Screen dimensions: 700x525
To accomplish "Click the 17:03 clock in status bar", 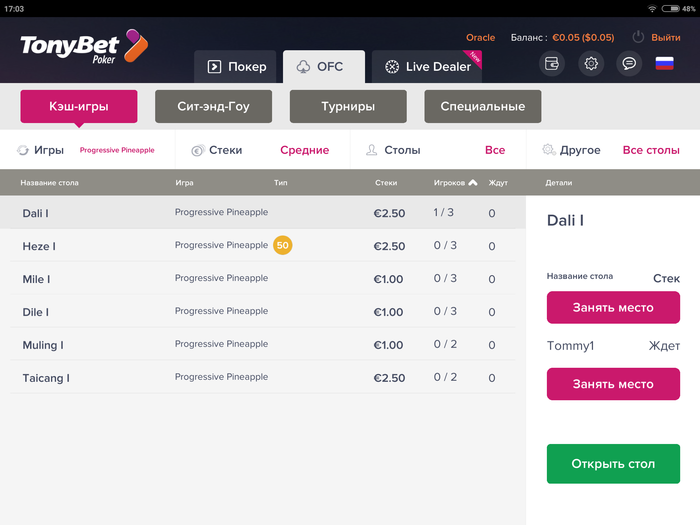I will 14,9.
